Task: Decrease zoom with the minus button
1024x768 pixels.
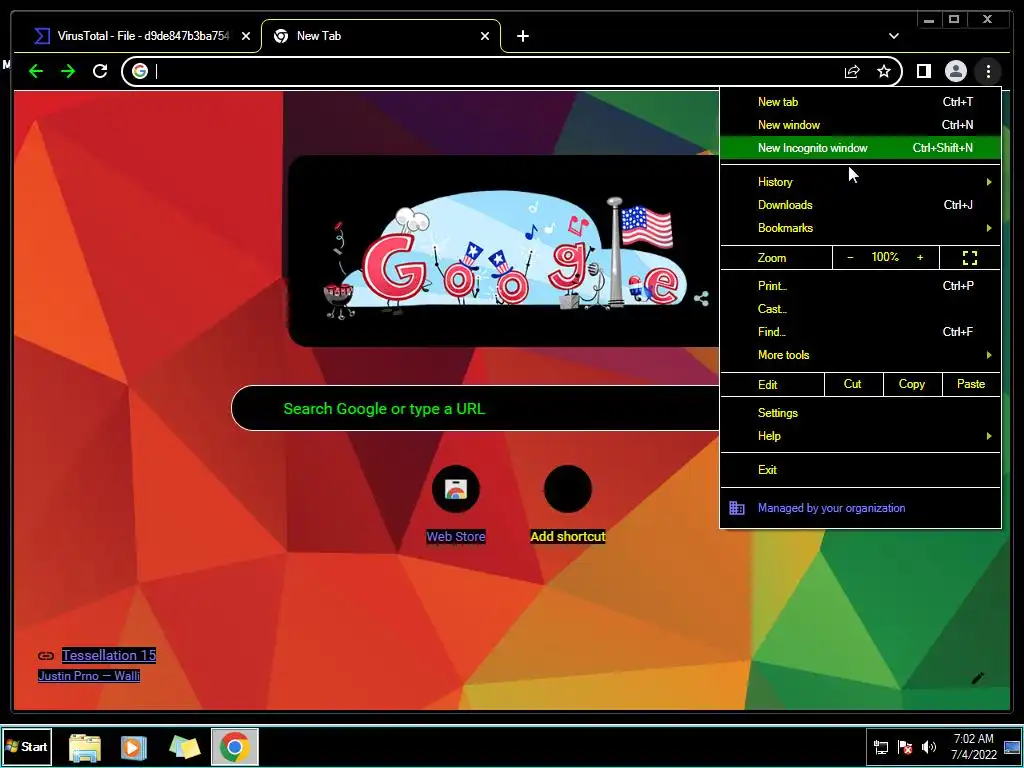Action: (850, 258)
